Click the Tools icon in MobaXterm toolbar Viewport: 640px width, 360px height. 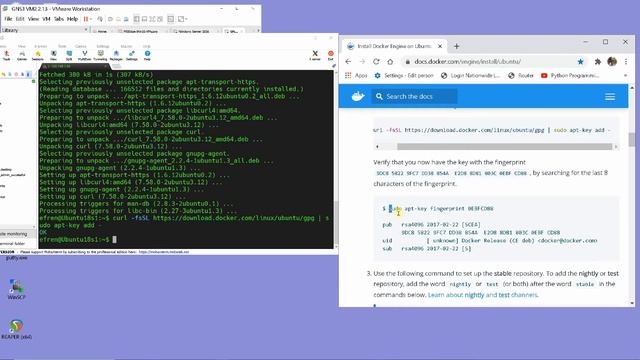7,56
